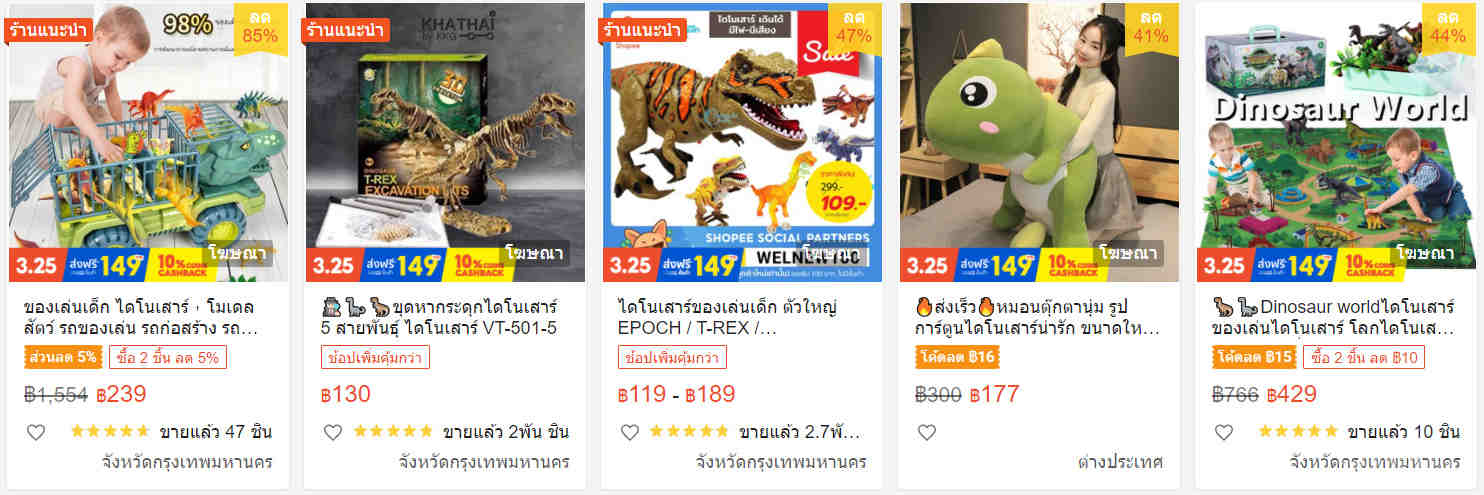This screenshot has height=495, width=1484.
Task: Click the โค้ดลด ฿16 voucher tag
Action: coord(958,357)
